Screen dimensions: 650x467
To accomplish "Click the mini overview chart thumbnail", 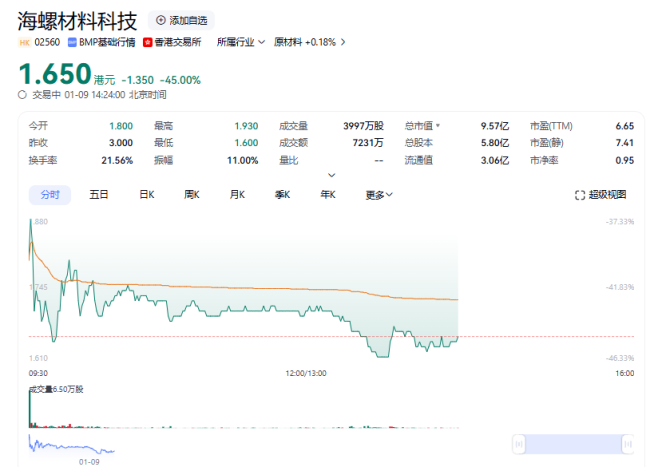I will pyautogui.click(x=72, y=445).
